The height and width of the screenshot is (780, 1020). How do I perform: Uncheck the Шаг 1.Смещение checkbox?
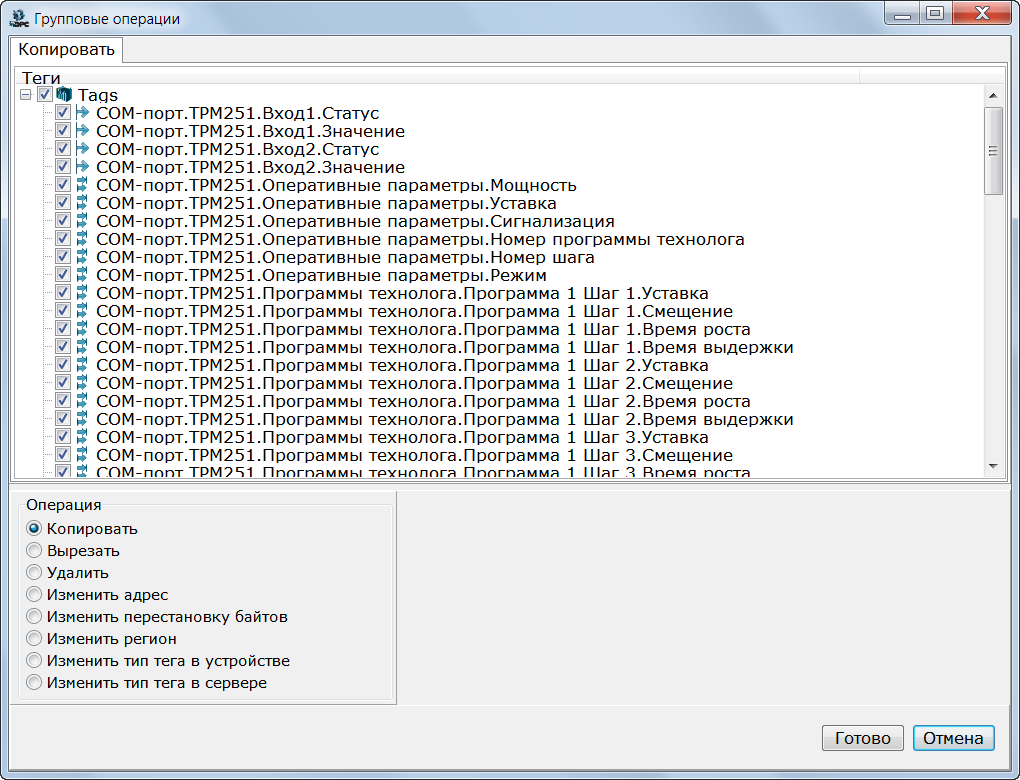point(62,310)
